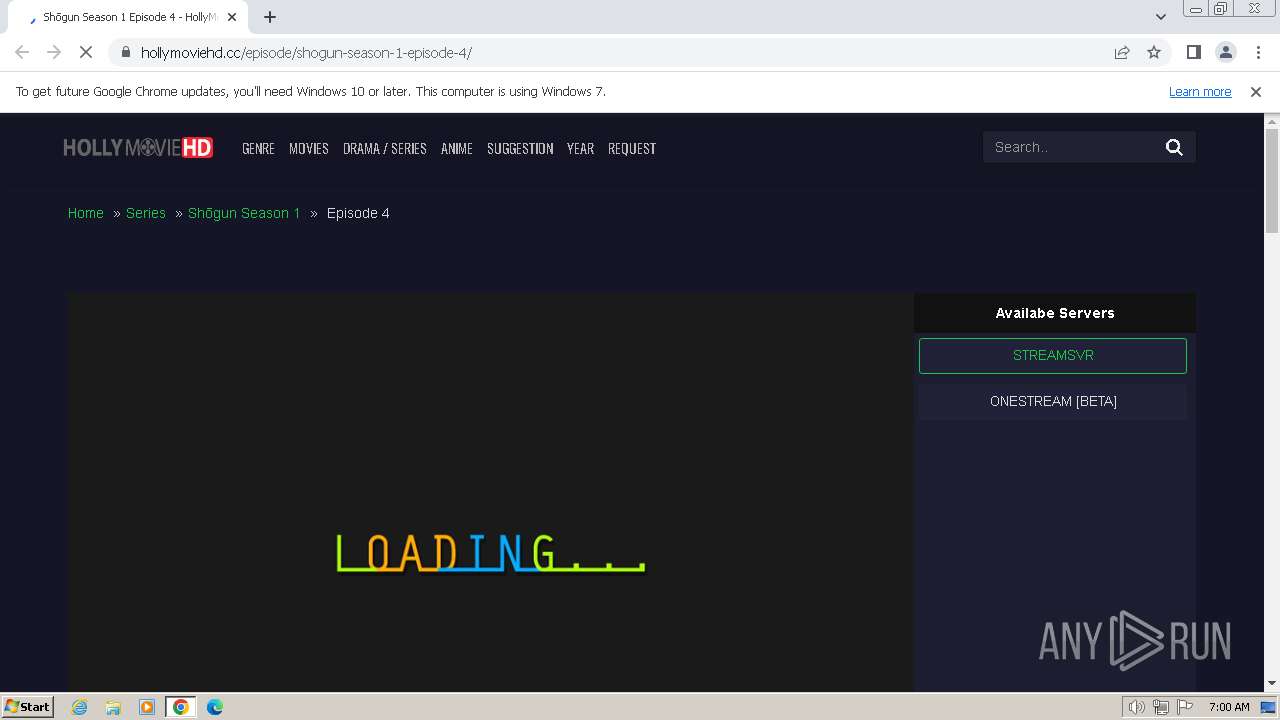Viewport: 1280px width, 720px height.
Task: Open the SUGGESTION menu item
Action: coord(520,148)
